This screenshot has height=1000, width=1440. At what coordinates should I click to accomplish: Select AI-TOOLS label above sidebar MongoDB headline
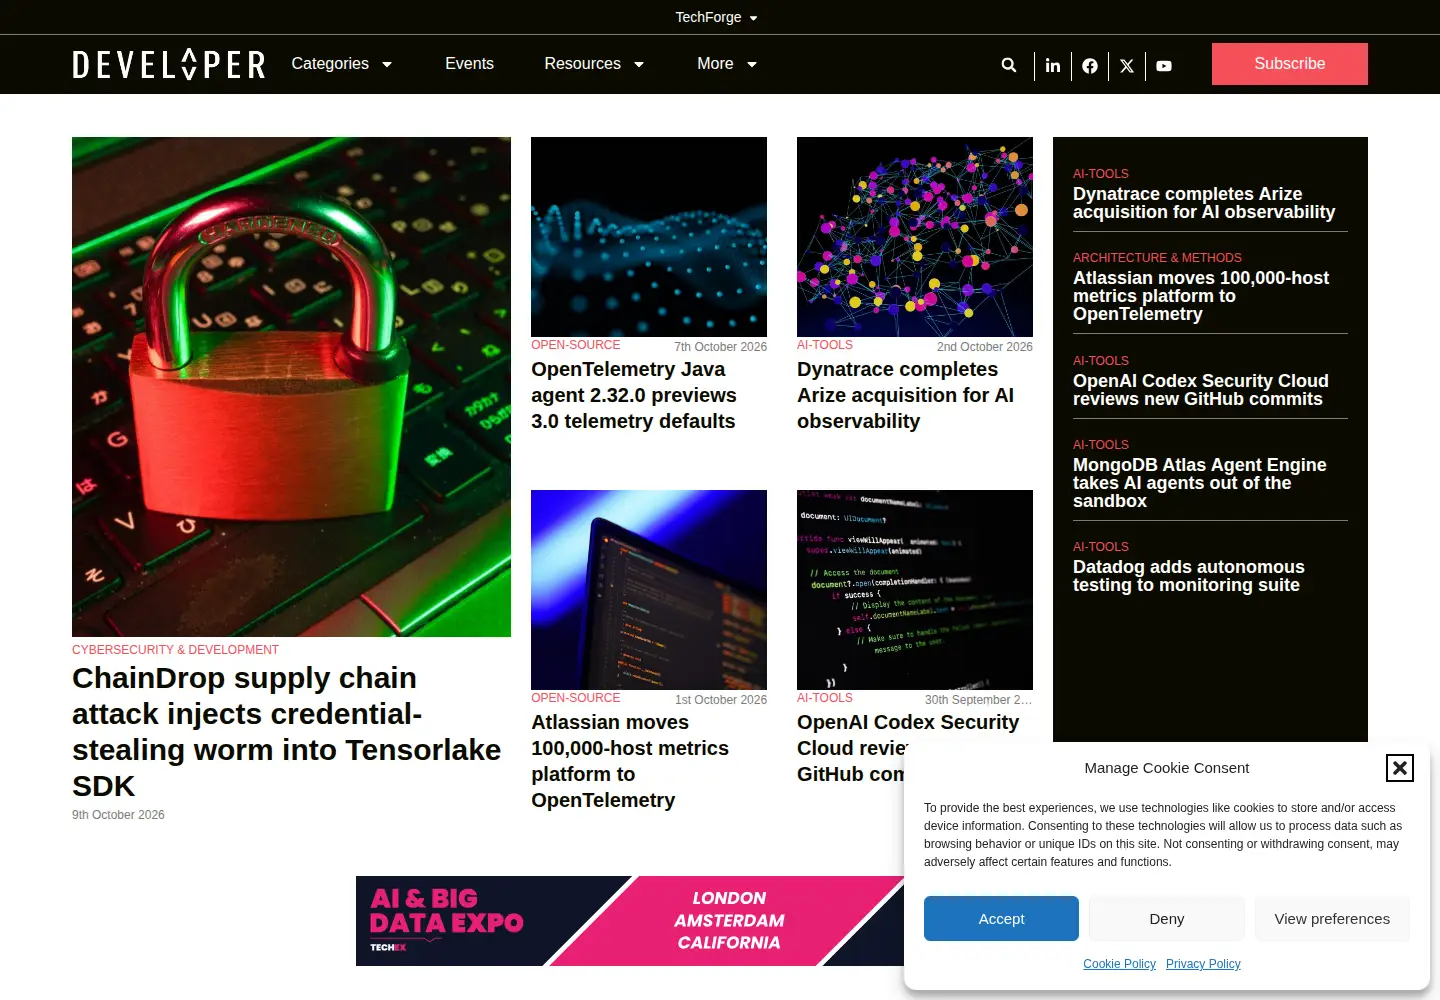tap(1101, 445)
